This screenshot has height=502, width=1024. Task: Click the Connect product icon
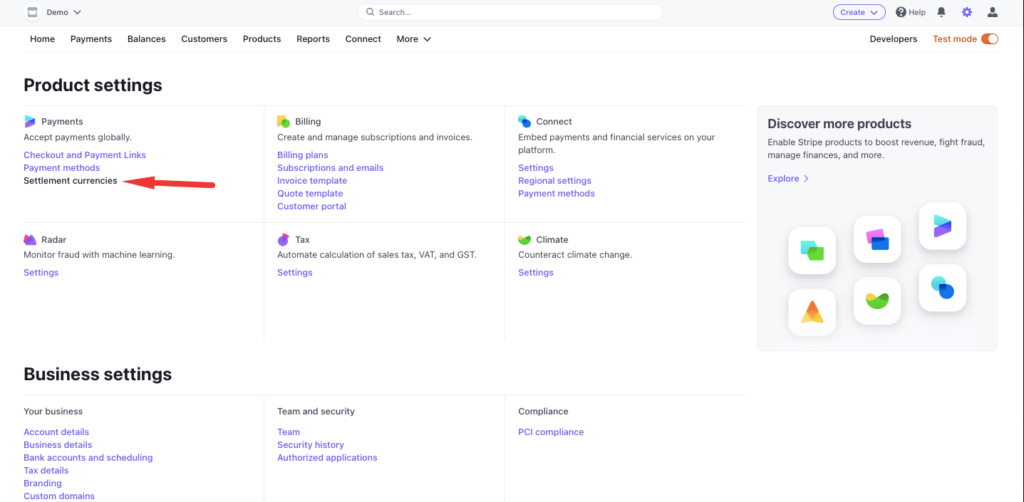(x=524, y=121)
